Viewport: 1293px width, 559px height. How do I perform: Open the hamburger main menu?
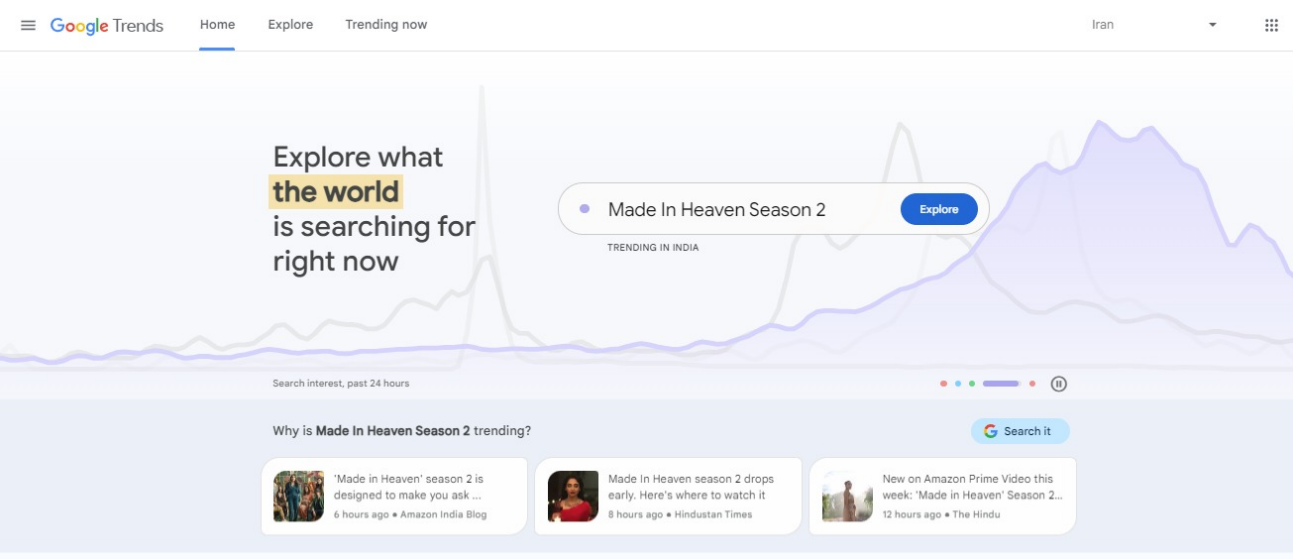28,25
